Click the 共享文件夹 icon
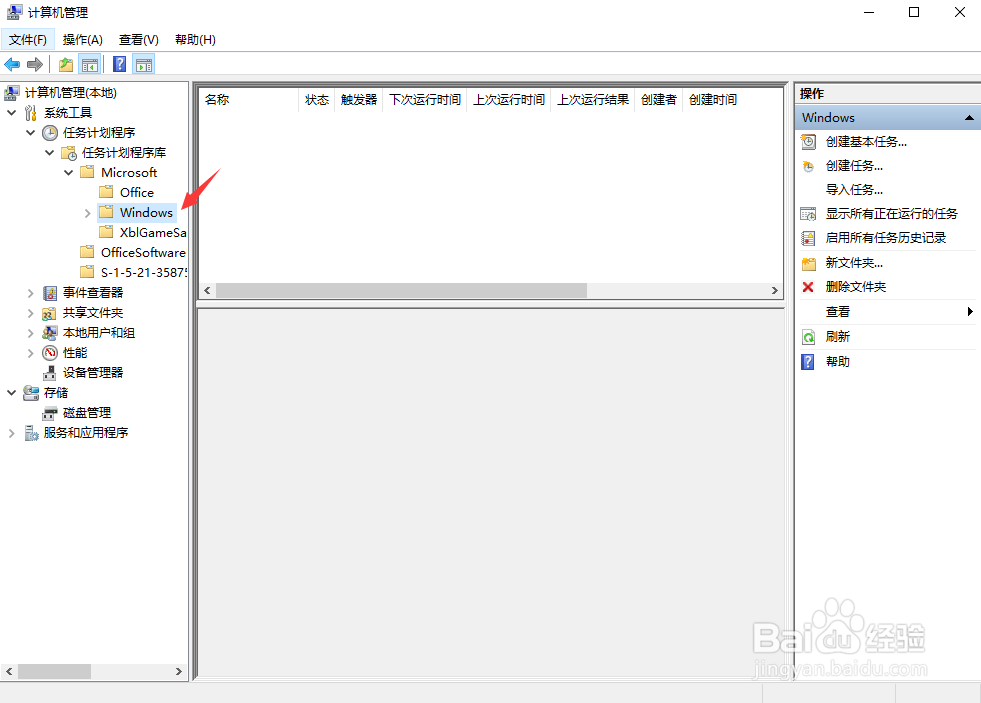The height and width of the screenshot is (703, 981). 49,313
